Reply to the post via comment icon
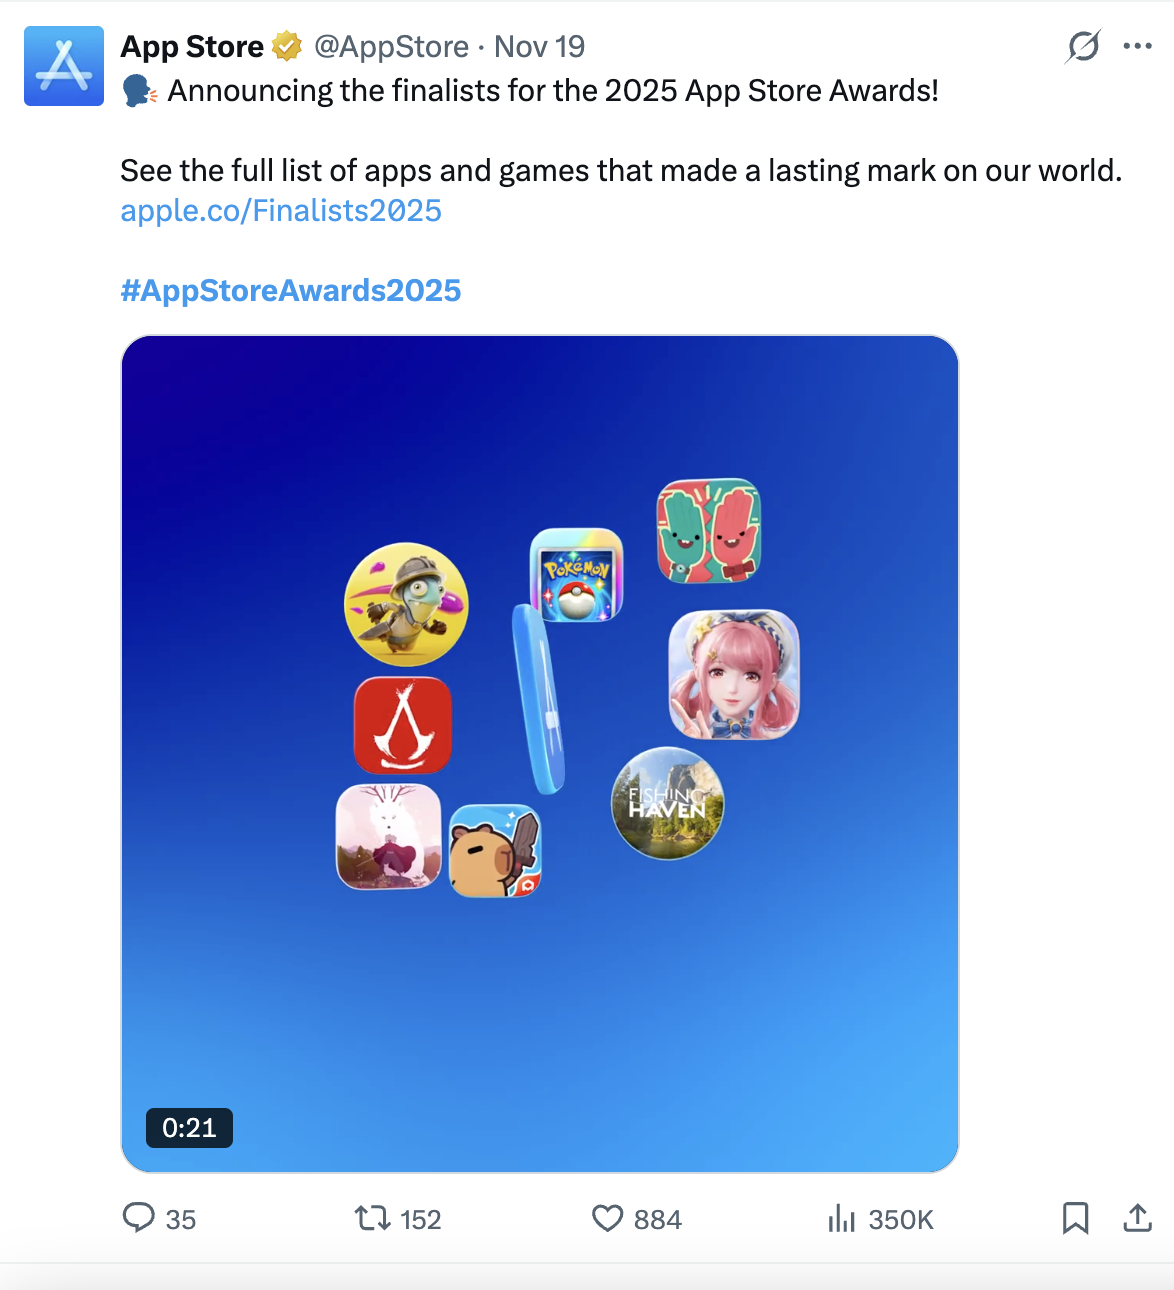Image resolution: width=1174 pixels, height=1290 pixels. (138, 1218)
